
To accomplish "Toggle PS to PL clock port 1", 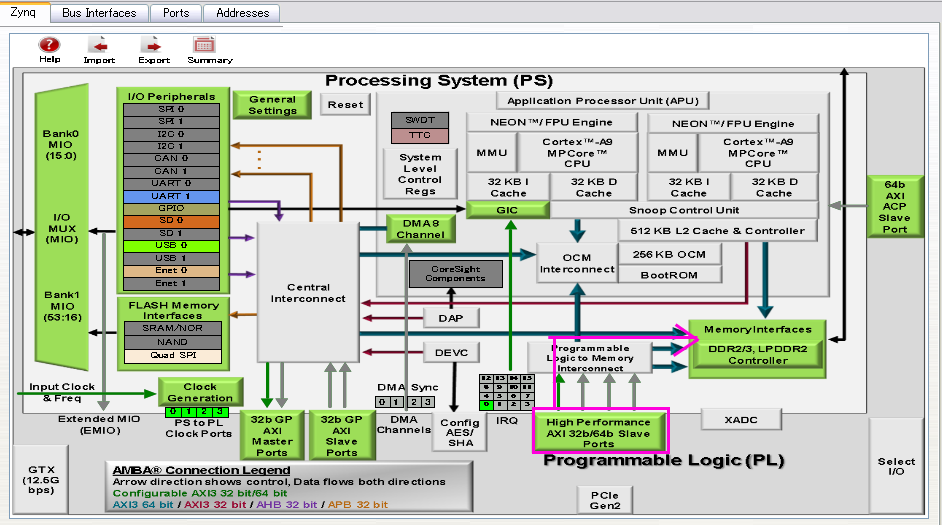I will pos(189,412).
